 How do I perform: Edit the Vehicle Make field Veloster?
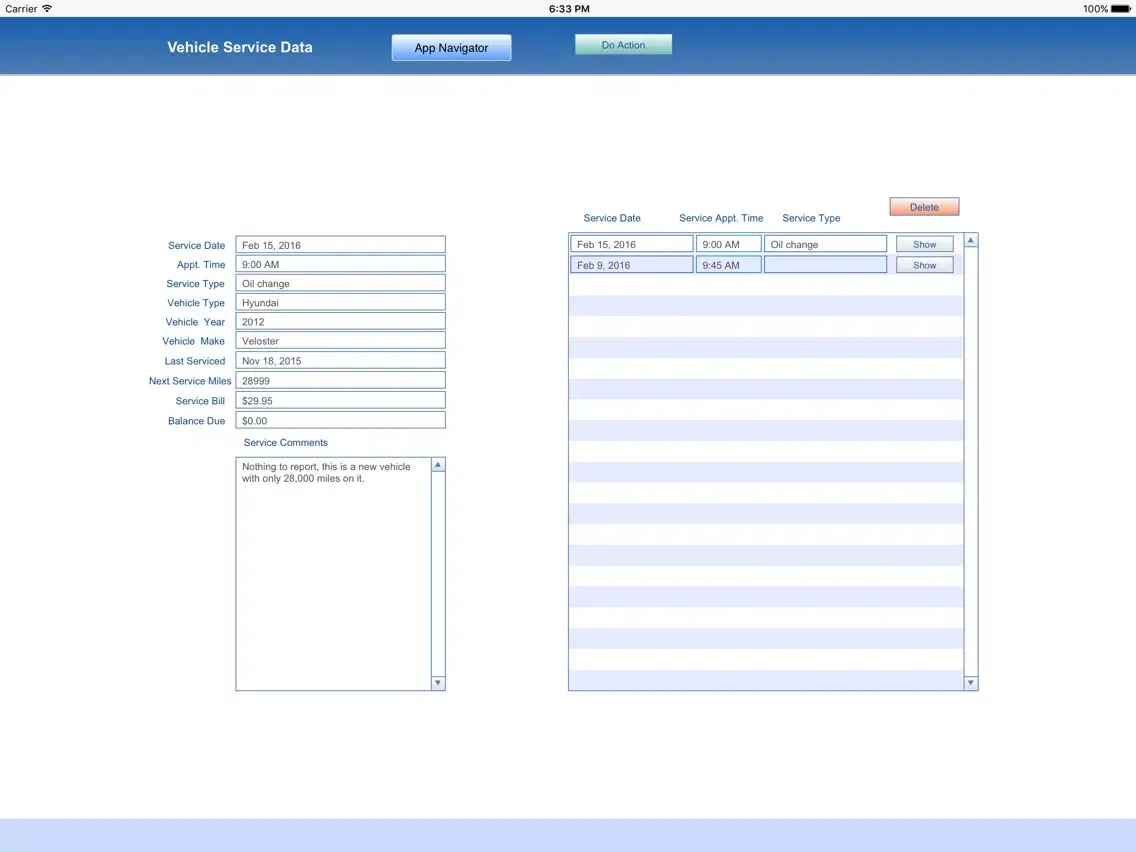tap(340, 341)
